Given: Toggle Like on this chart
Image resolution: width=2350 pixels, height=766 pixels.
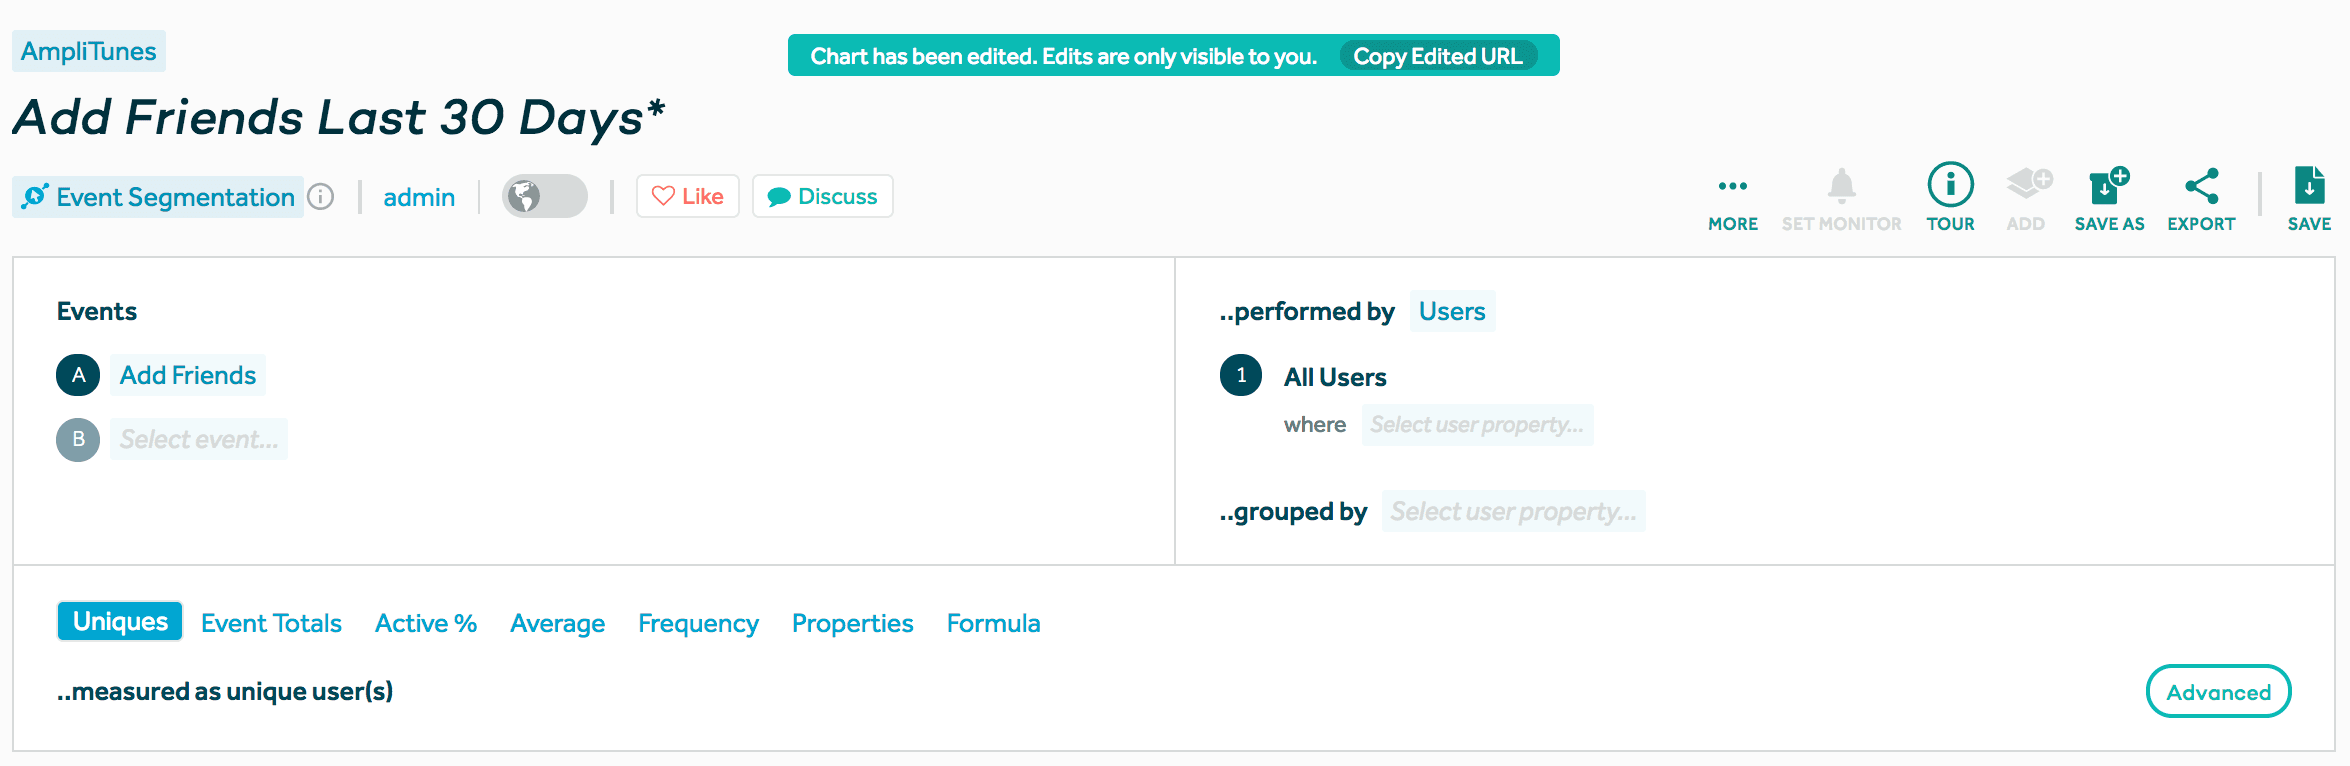Looking at the screenshot, I should [x=687, y=196].
